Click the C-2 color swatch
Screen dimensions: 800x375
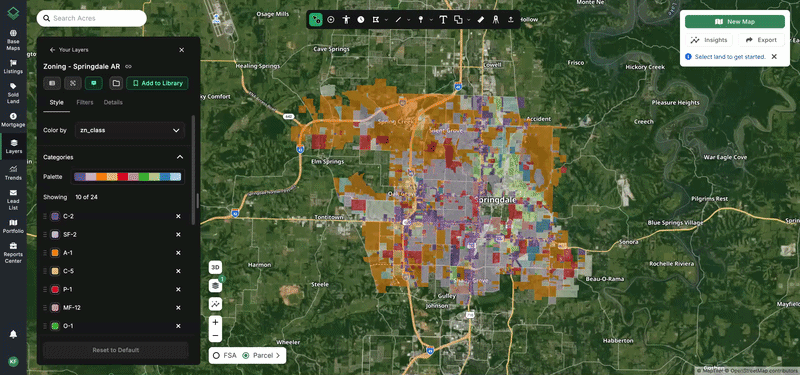coord(55,216)
